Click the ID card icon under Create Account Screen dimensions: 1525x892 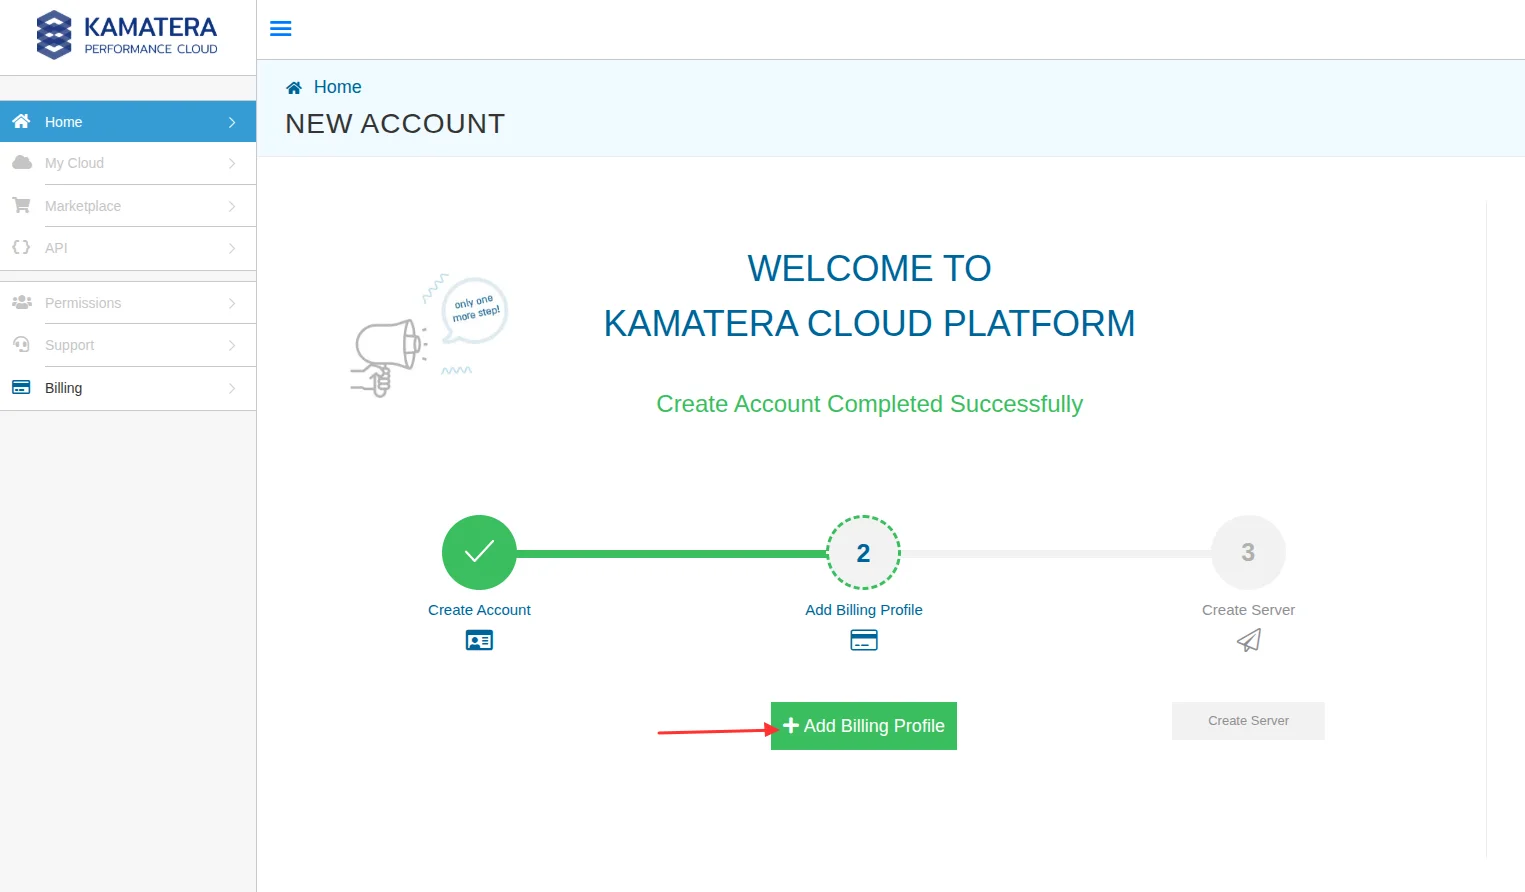[479, 640]
